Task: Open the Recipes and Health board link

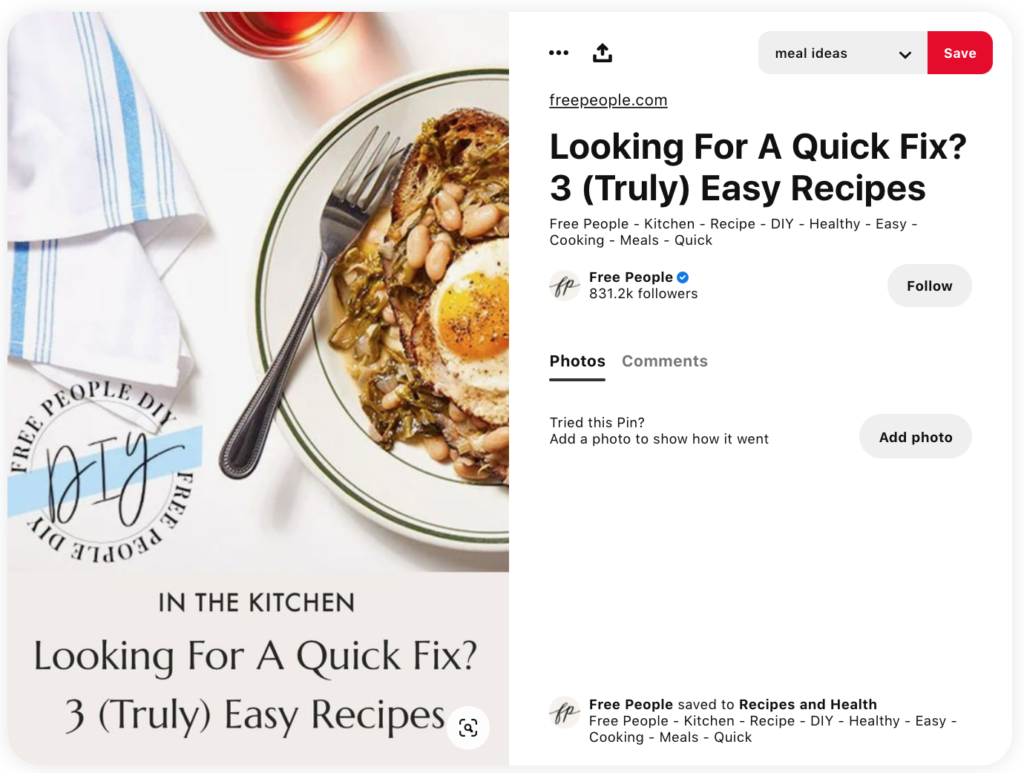Action: pyautogui.click(x=808, y=704)
